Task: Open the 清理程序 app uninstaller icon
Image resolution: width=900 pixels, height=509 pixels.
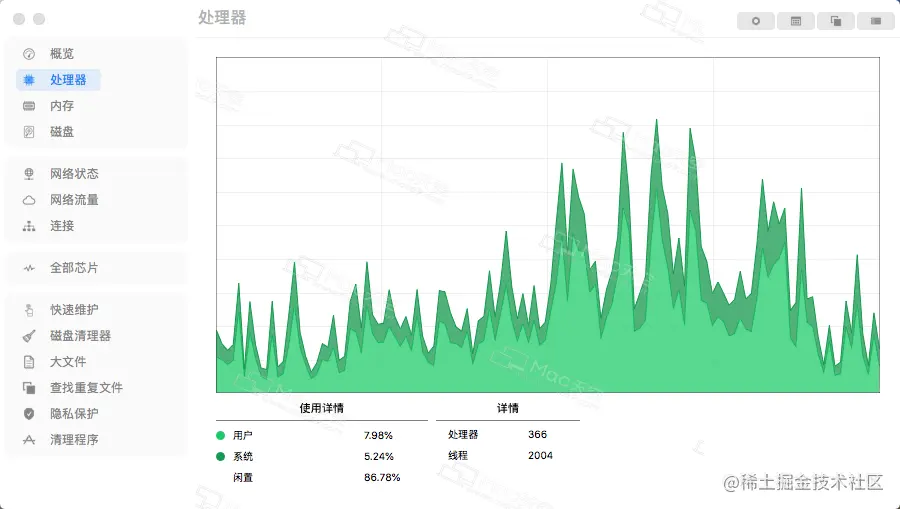Action: [29, 440]
